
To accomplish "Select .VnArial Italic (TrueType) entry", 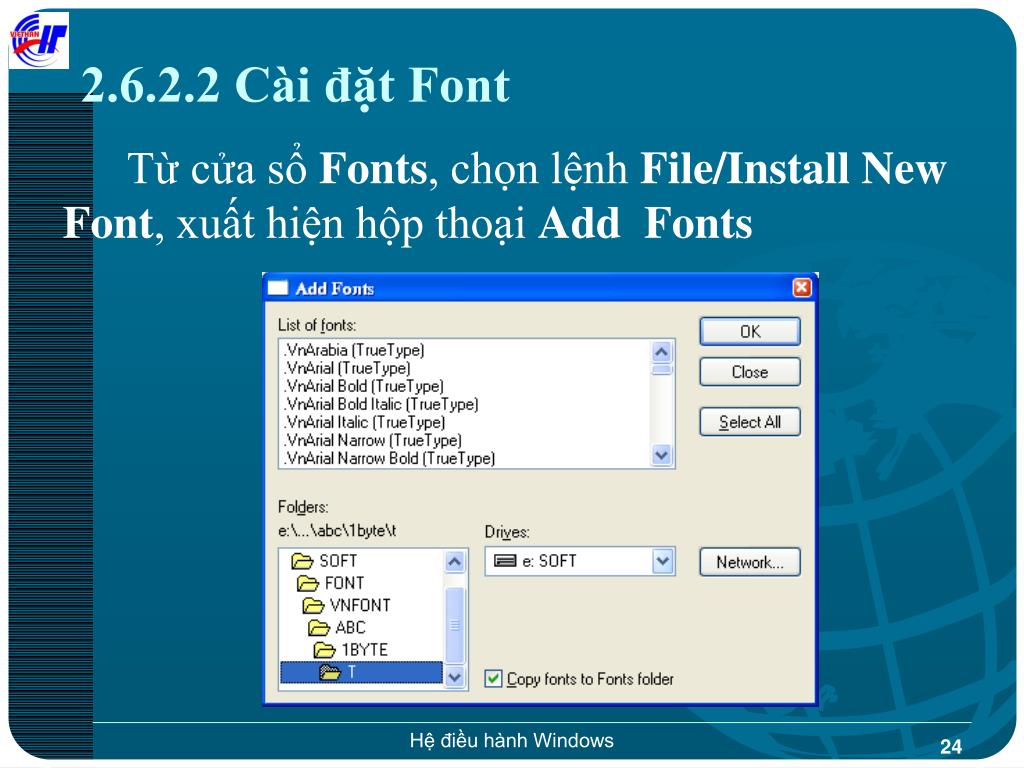I will click(x=365, y=422).
